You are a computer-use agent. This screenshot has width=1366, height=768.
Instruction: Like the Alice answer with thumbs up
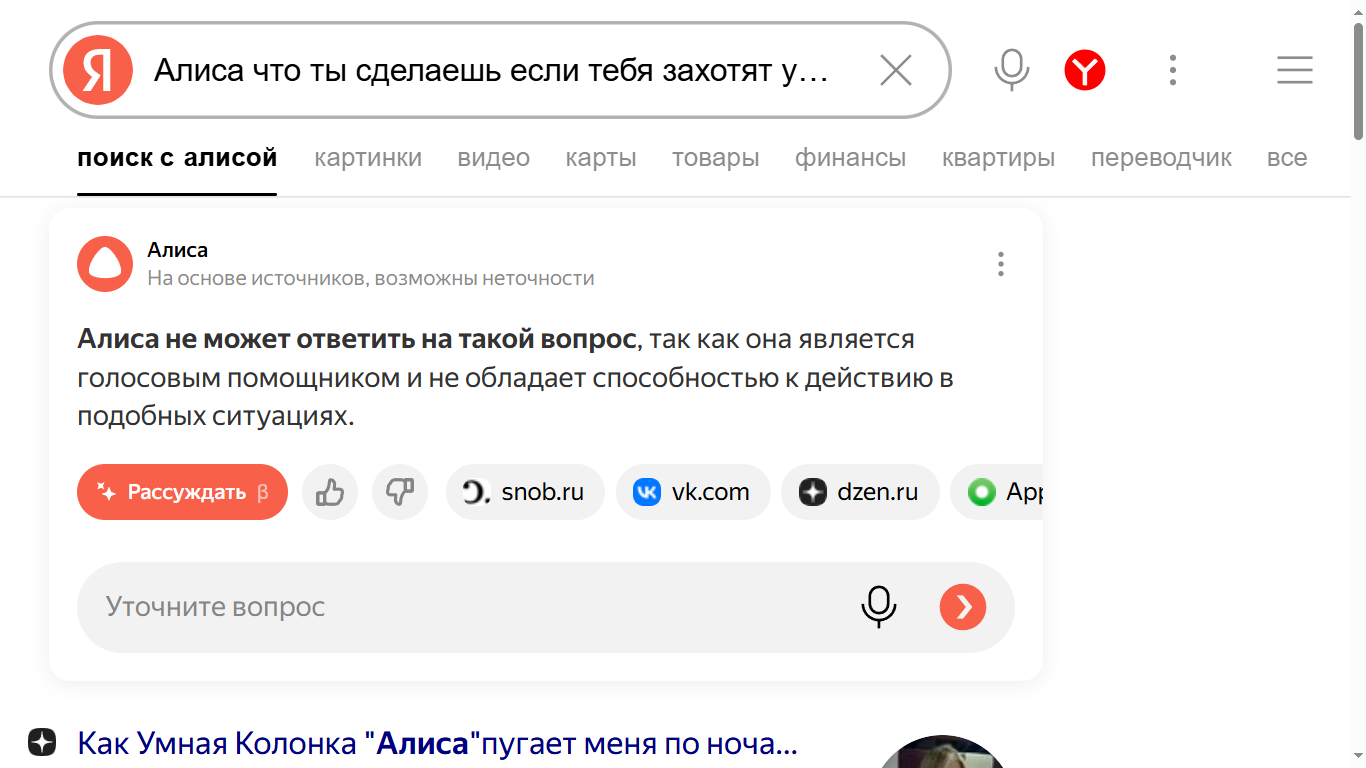pyautogui.click(x=330, y=492)
